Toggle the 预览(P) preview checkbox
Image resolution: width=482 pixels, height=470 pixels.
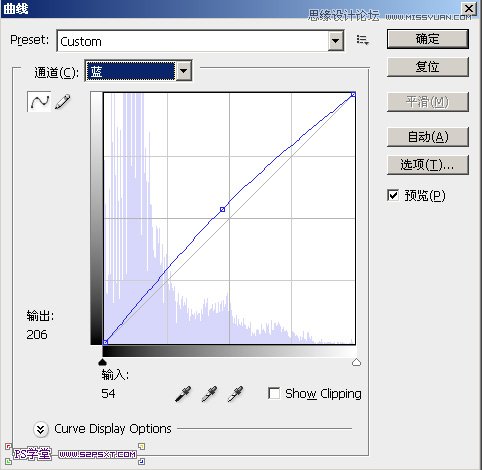pyautogui.click(x=393, y=195)
